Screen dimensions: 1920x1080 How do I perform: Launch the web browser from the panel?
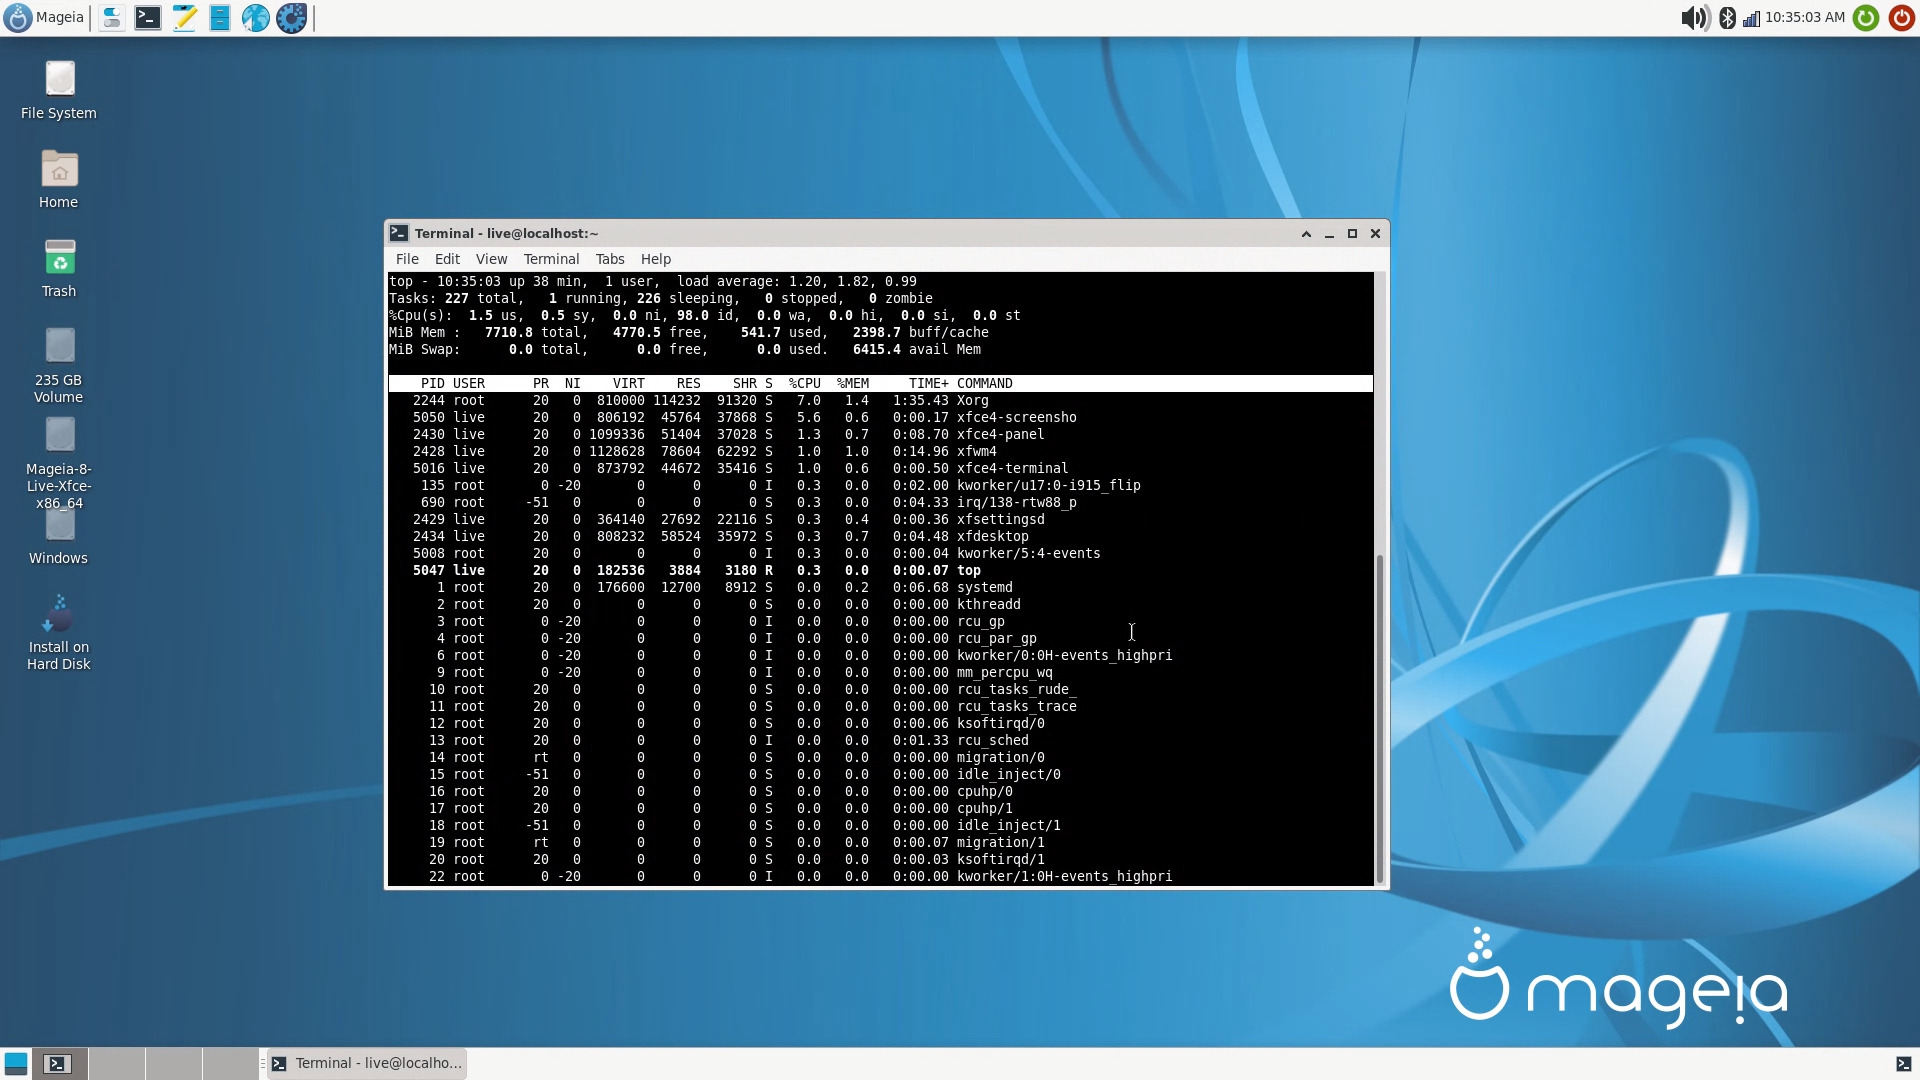(x=255, y=17)
